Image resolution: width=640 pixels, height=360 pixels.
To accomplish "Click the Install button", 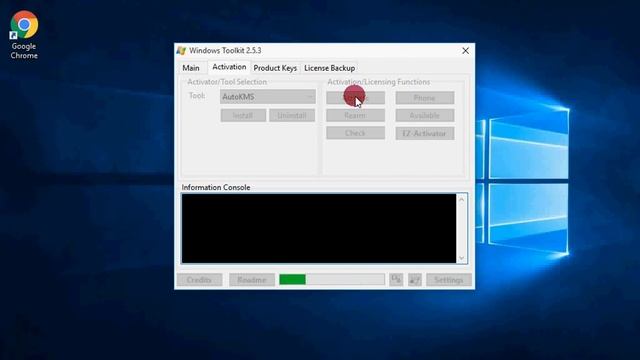I will (x=243, y=116).
